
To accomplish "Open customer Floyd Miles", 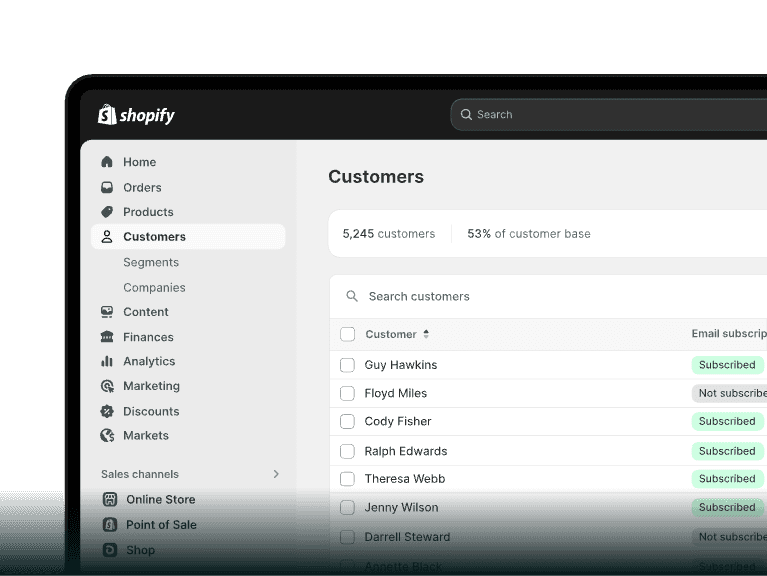I will (x=396, y=394).
